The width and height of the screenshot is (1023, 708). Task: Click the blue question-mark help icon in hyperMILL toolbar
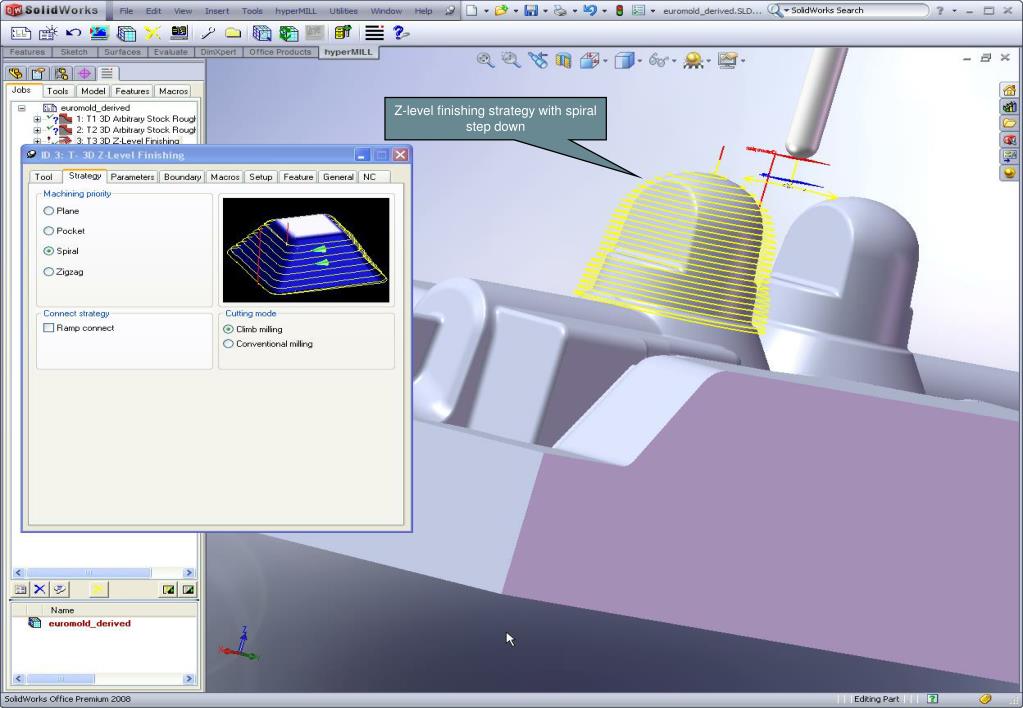(401, 33)
